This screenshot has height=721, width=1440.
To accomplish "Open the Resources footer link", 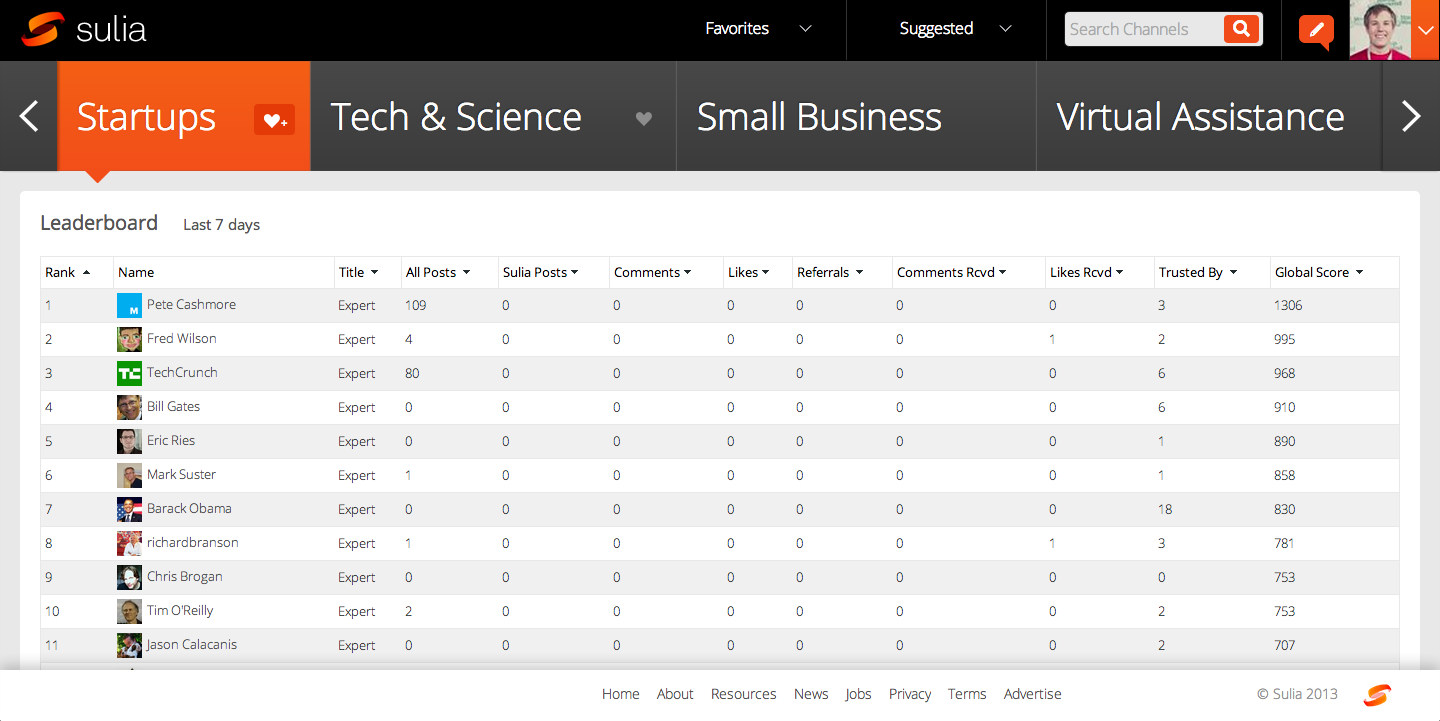I will pos(743,694).
